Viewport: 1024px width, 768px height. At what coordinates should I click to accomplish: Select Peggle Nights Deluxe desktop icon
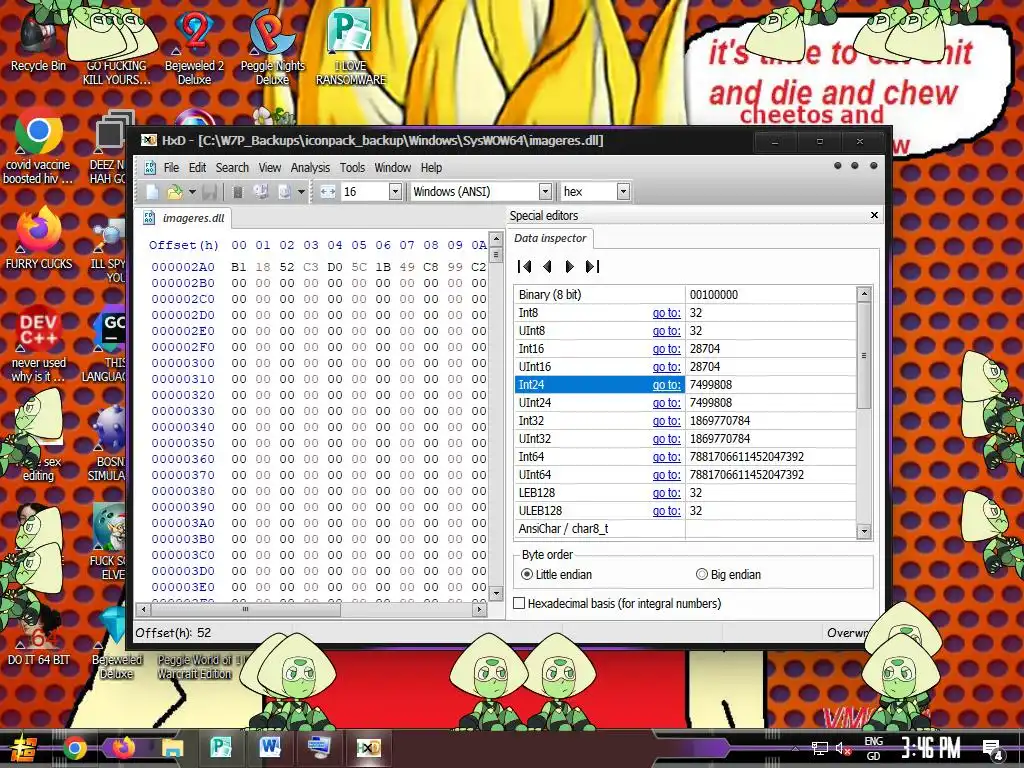pyautogui.click(x=272, y=49)
